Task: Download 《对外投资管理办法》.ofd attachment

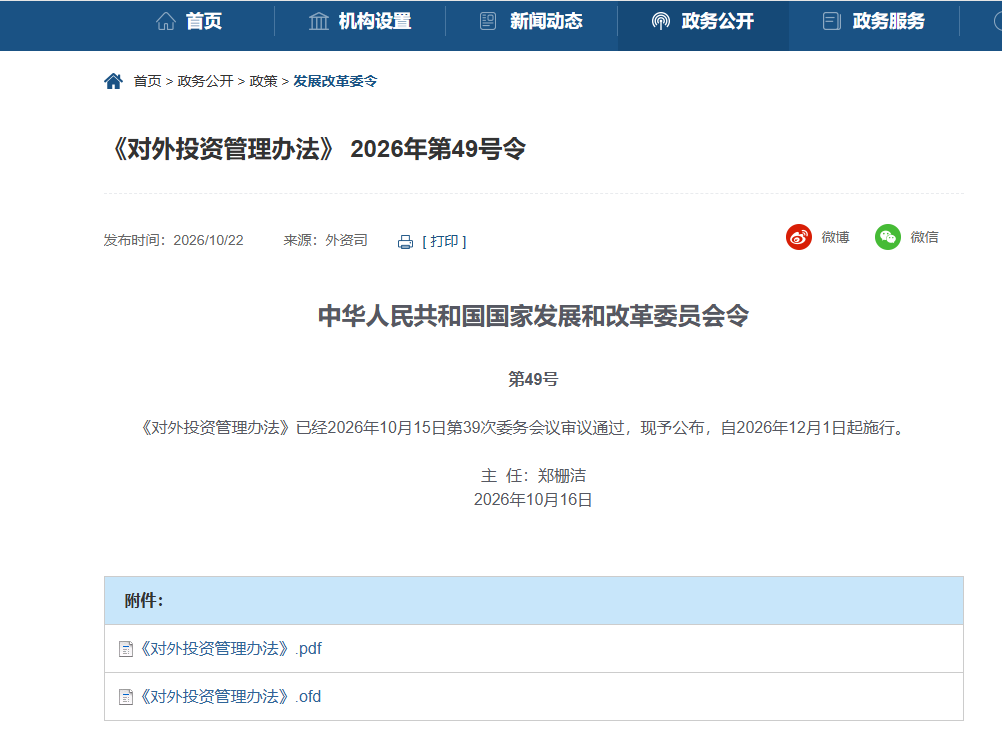Action: [x=230, y=696]
